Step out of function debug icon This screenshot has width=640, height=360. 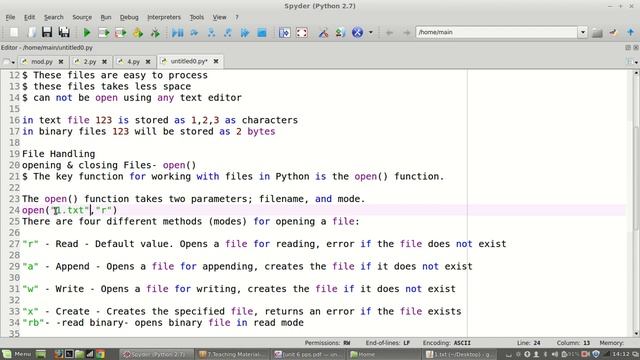pos(228,33)
